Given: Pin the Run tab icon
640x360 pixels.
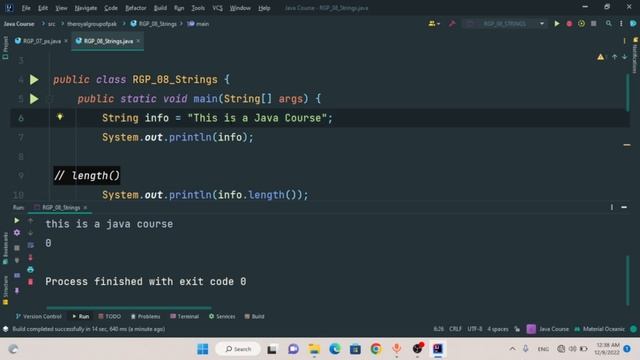Looking at the screenshot, I should 17,291.
